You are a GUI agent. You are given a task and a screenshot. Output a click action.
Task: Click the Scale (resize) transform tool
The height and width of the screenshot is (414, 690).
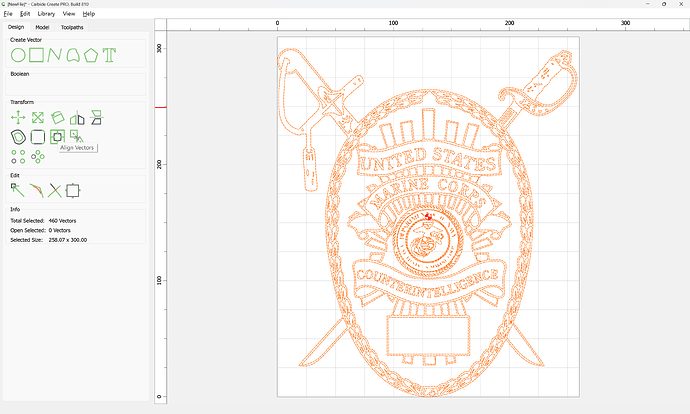[x=38, y=117]
